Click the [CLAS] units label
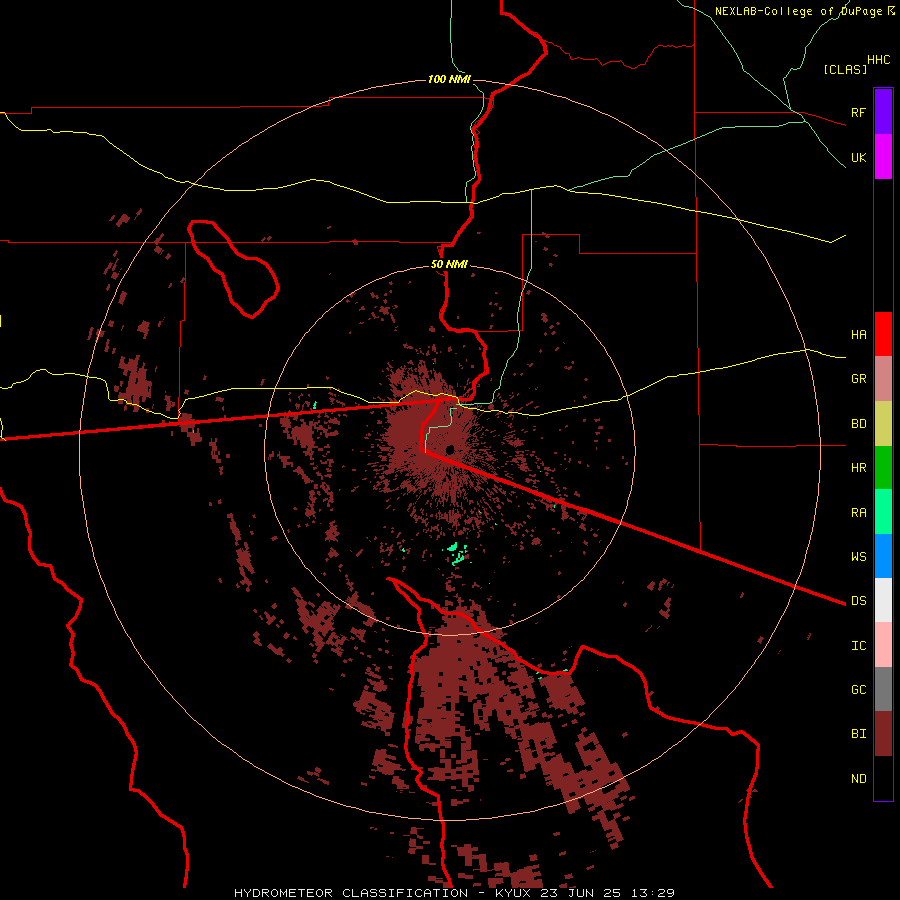This screenshot has height=900, width=900. click(x=844, y=69)
